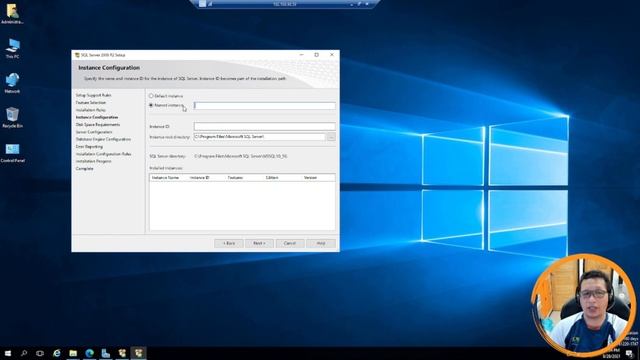This screenshot has width=640, height=360.
Task: Select Feature Selection step
Action: coord(91,102)
